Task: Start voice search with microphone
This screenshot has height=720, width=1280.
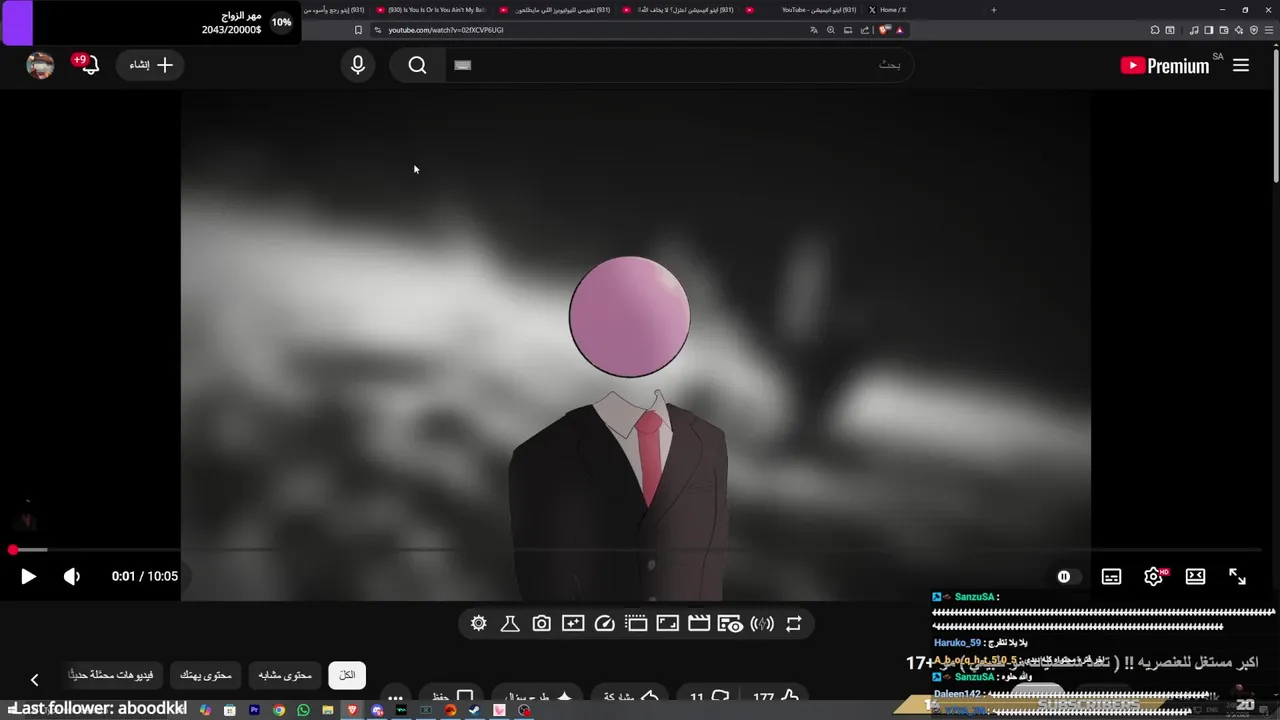Action: click(358, 65)
